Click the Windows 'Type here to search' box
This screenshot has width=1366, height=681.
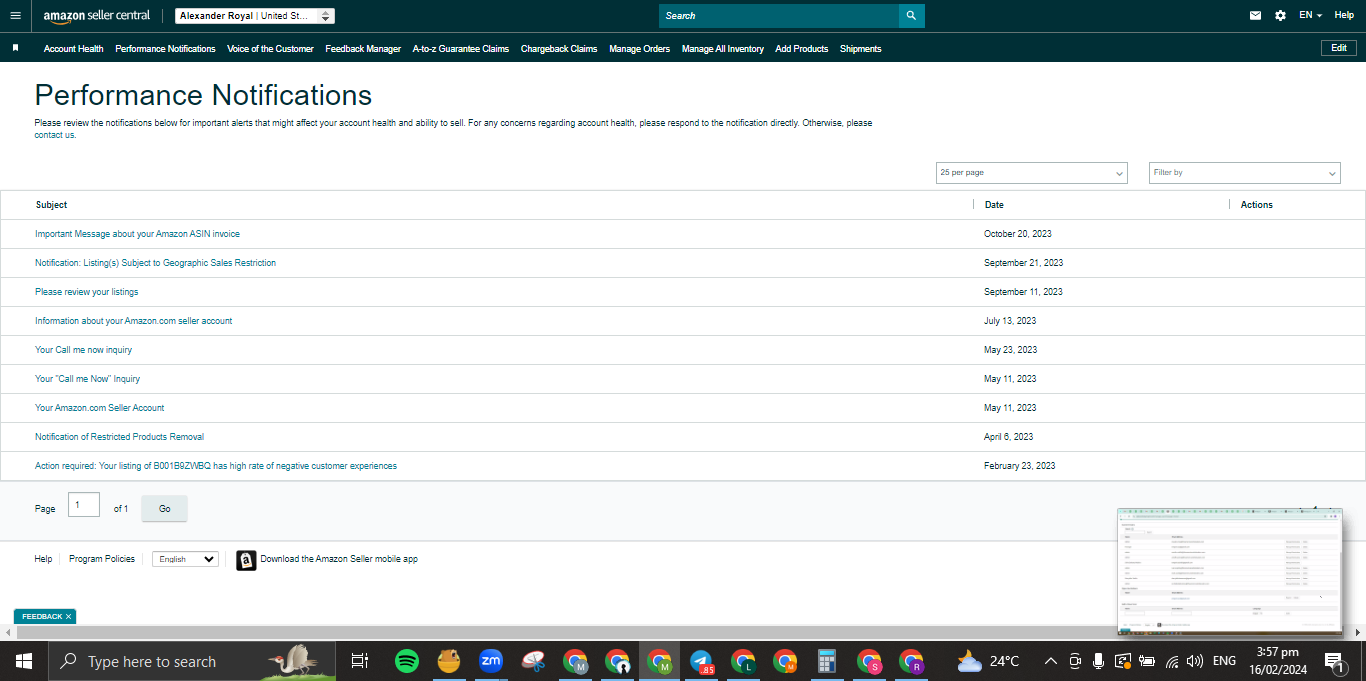tap(190, 661)
